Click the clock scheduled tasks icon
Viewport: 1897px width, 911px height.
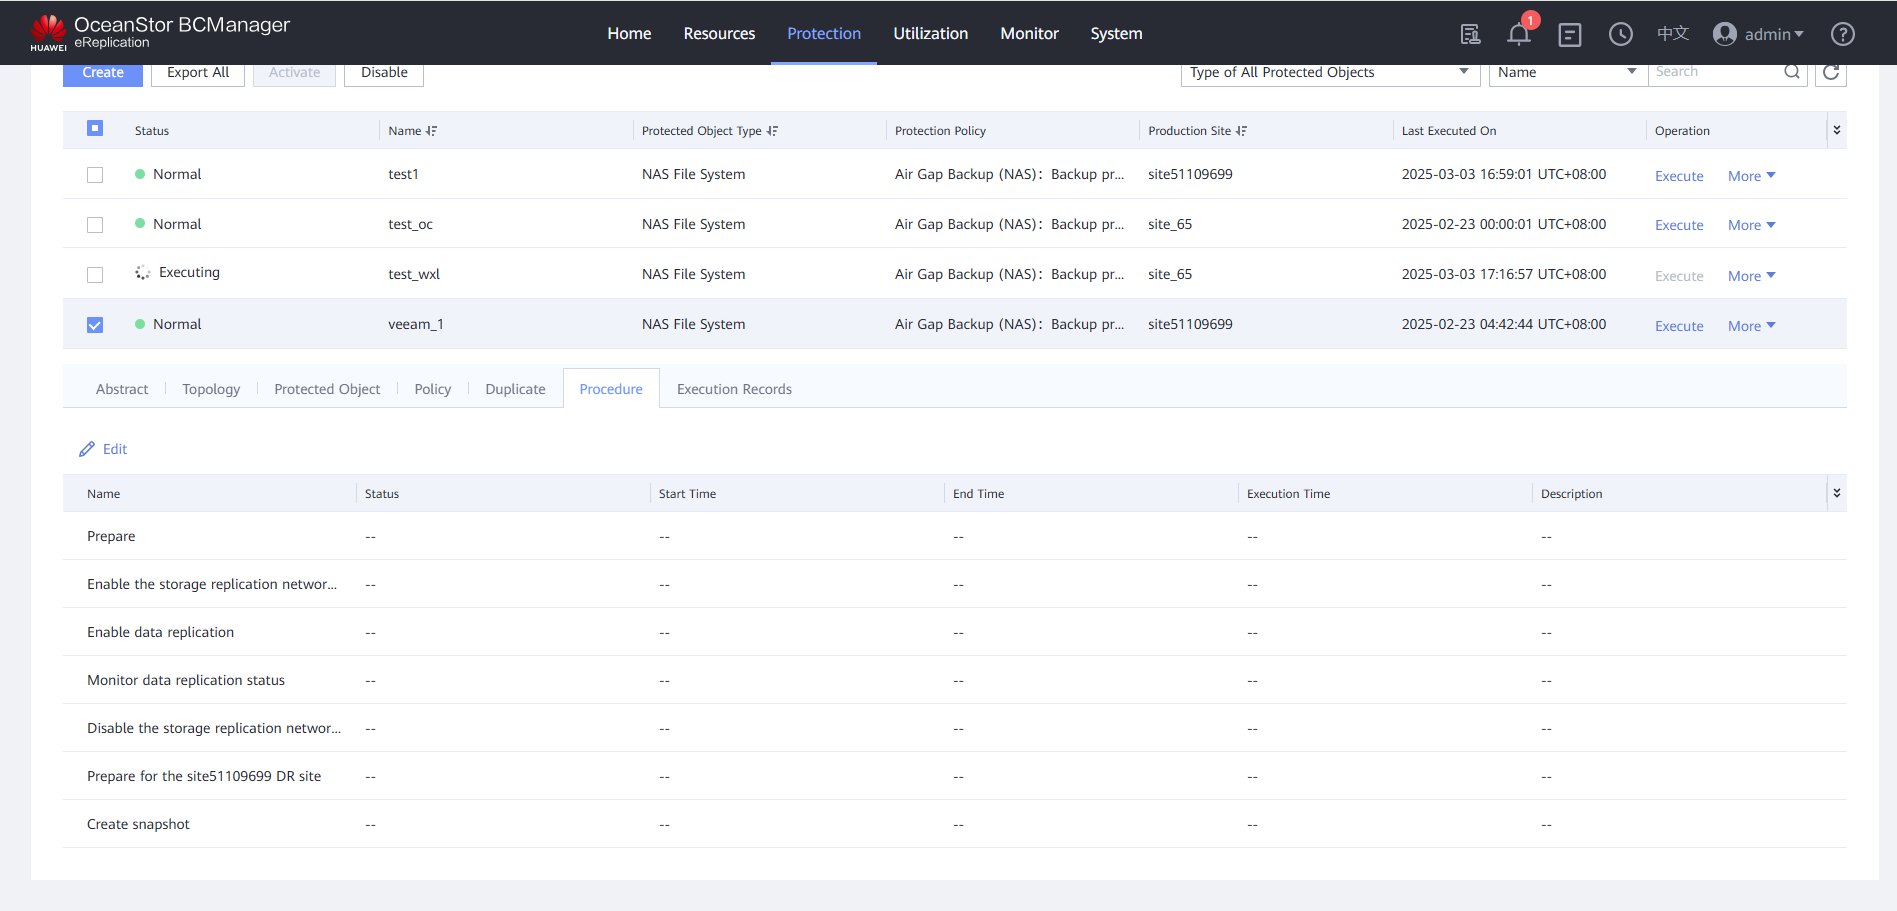tap(1620, 34)
